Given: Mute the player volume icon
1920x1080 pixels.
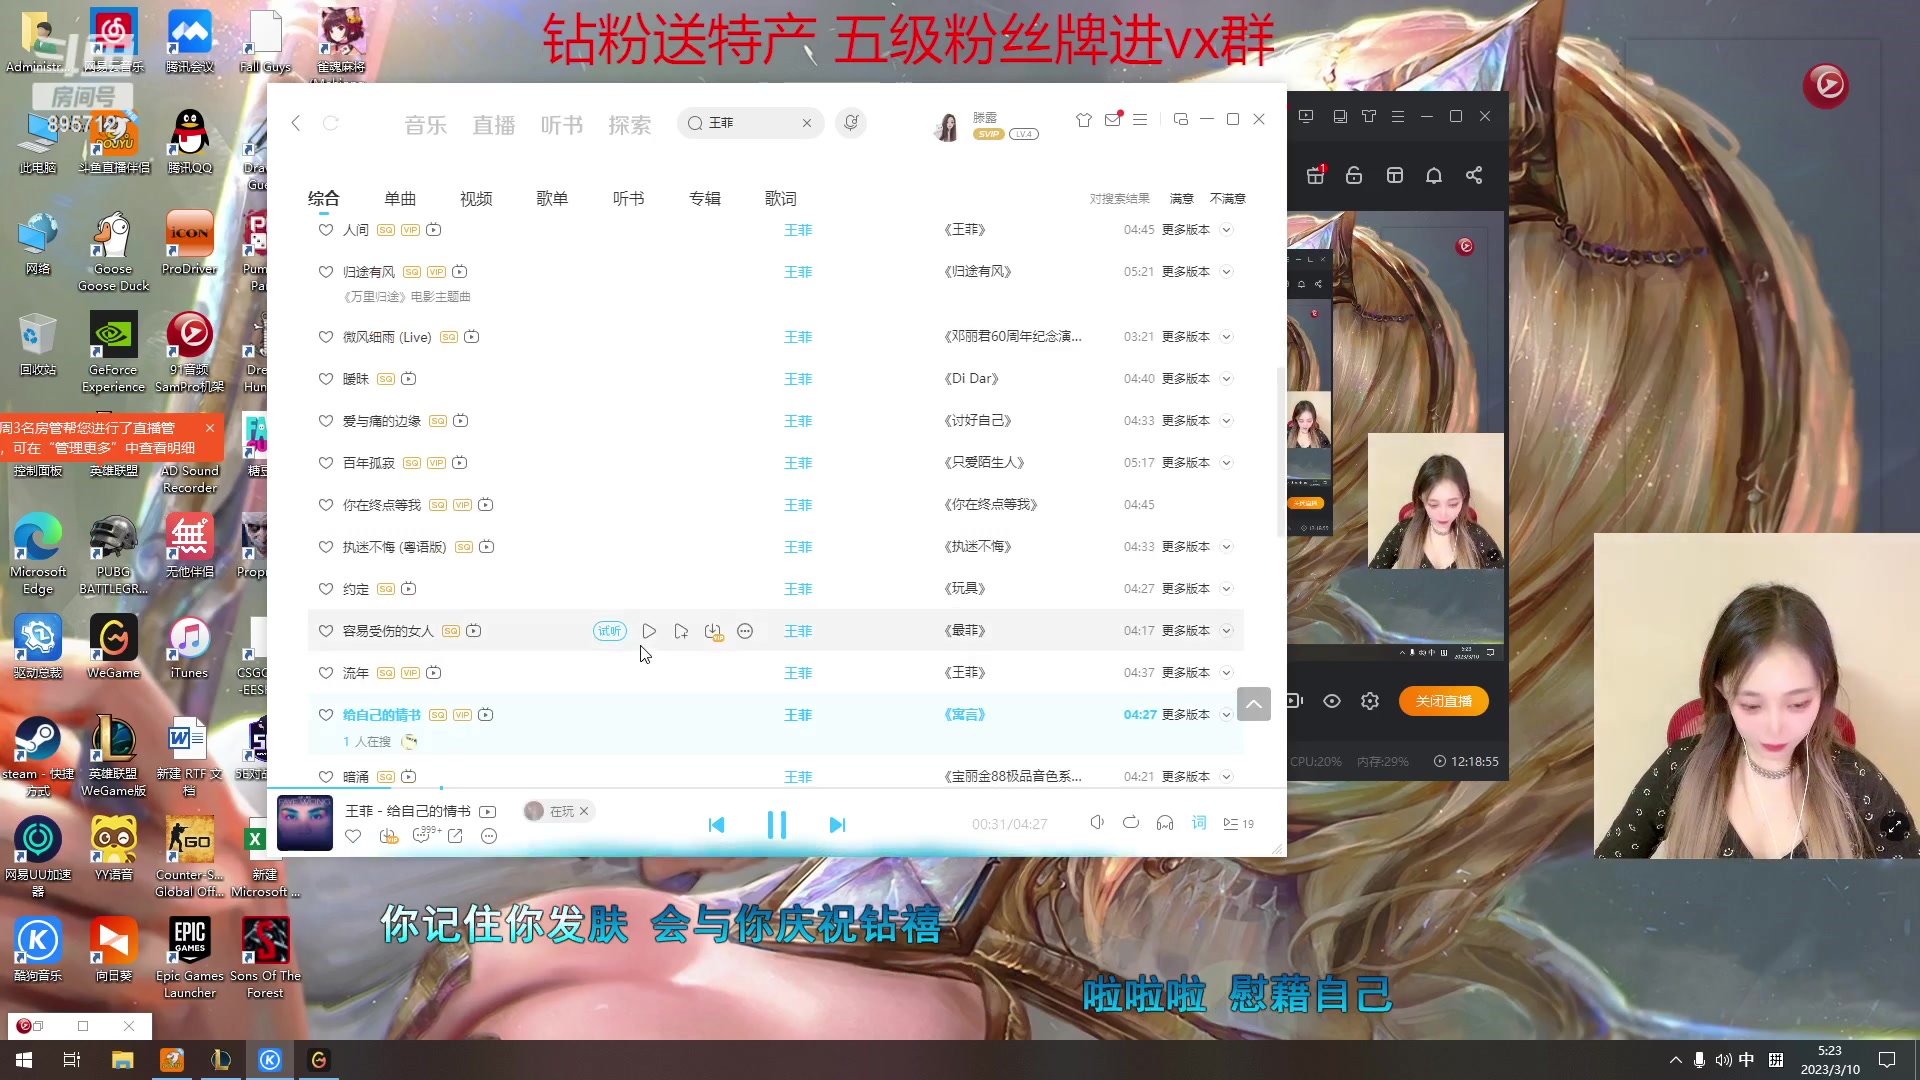Looking at the screenshot, I should [1097, 822].
